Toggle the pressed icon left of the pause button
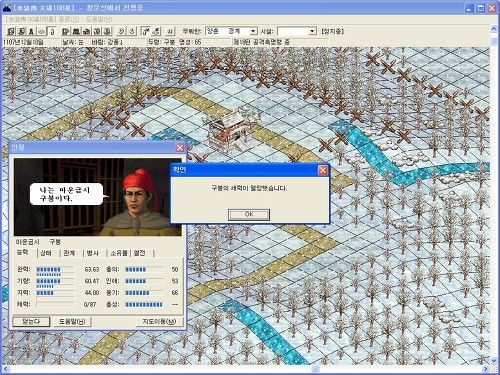The width and height of the screenshot is (500, 375). 146,31
